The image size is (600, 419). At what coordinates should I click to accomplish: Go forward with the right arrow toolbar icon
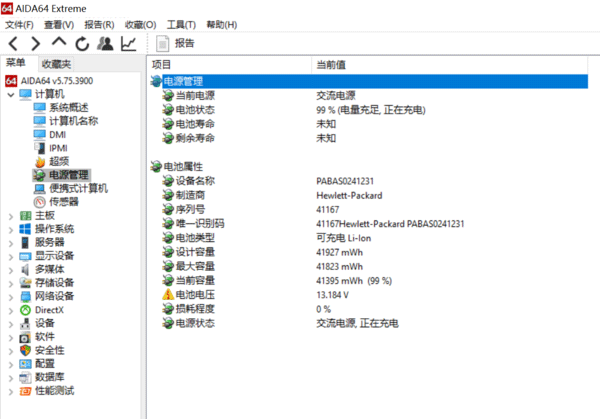click(36, 44)
